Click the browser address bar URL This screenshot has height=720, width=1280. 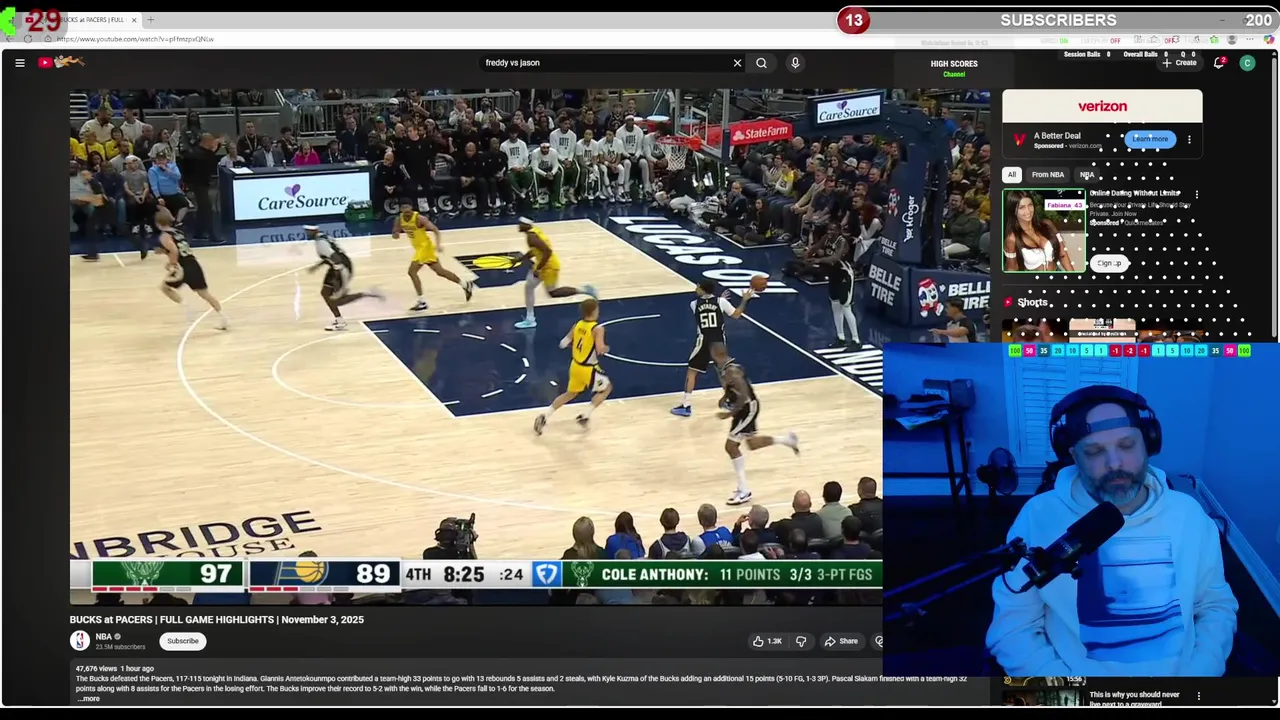[x=135, y=39]
